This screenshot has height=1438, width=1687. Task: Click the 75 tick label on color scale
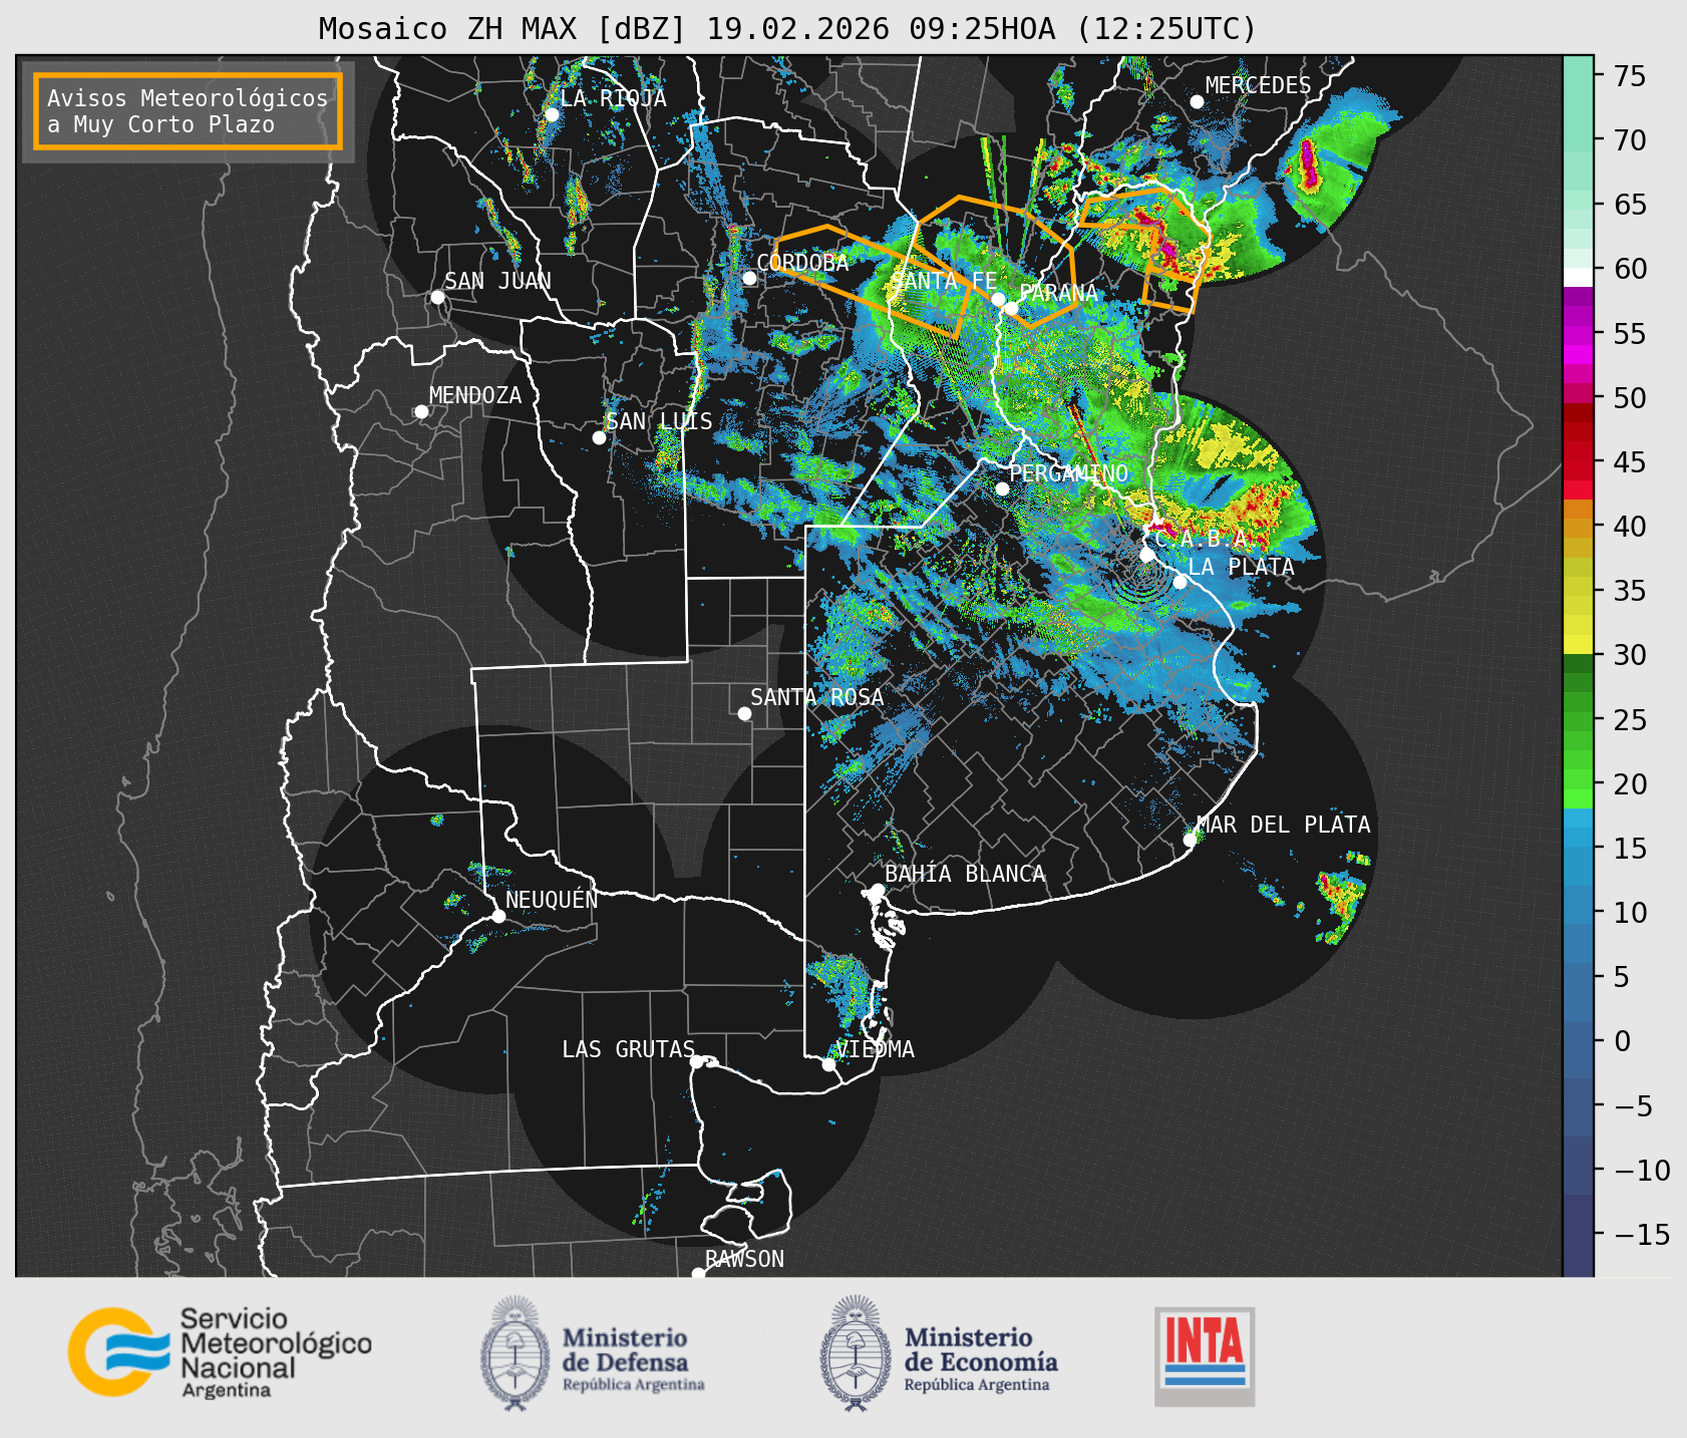click(x=1632, y=76)
